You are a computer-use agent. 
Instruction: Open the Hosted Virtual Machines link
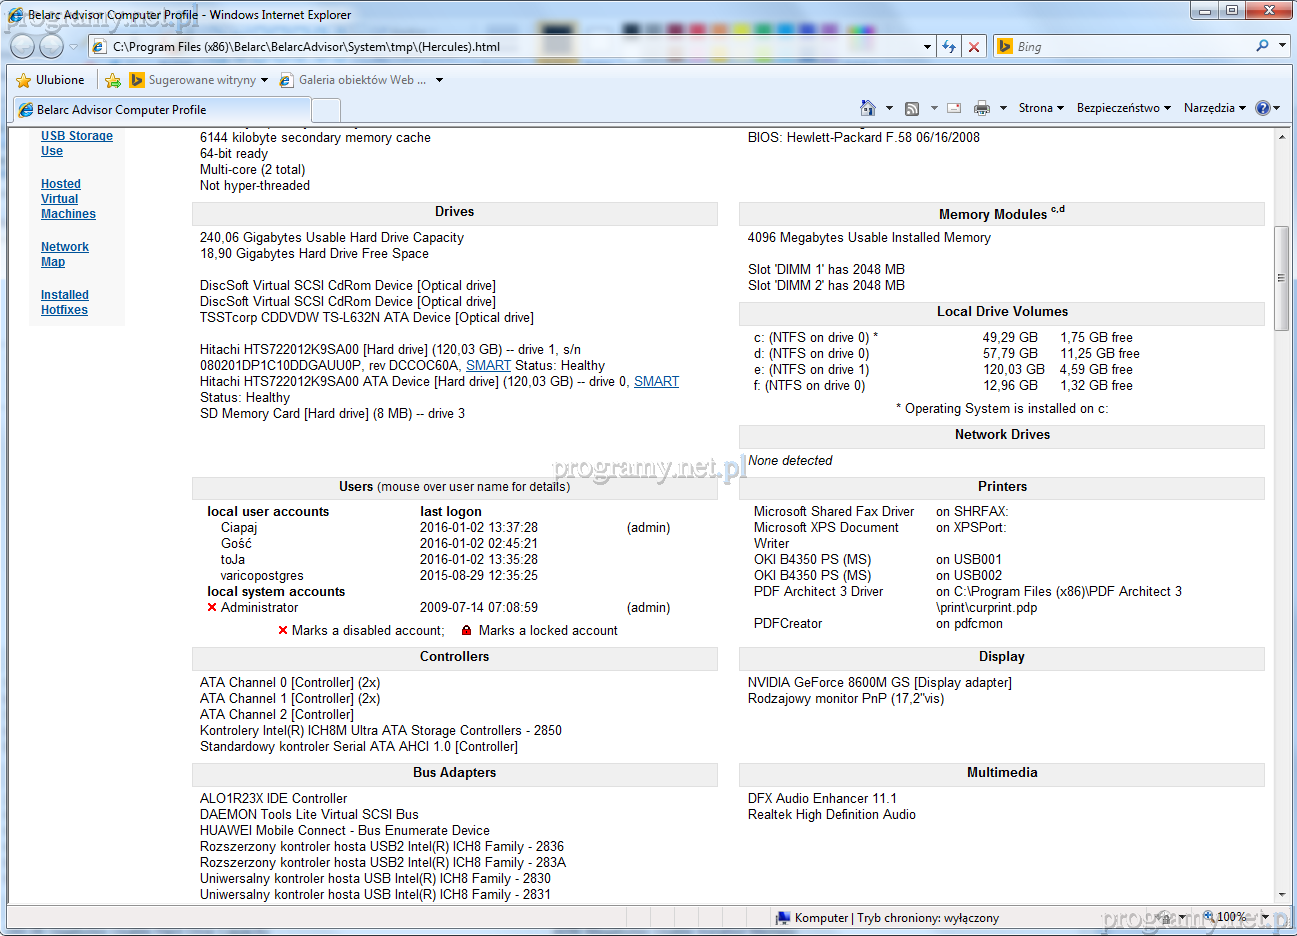(68, 199)
